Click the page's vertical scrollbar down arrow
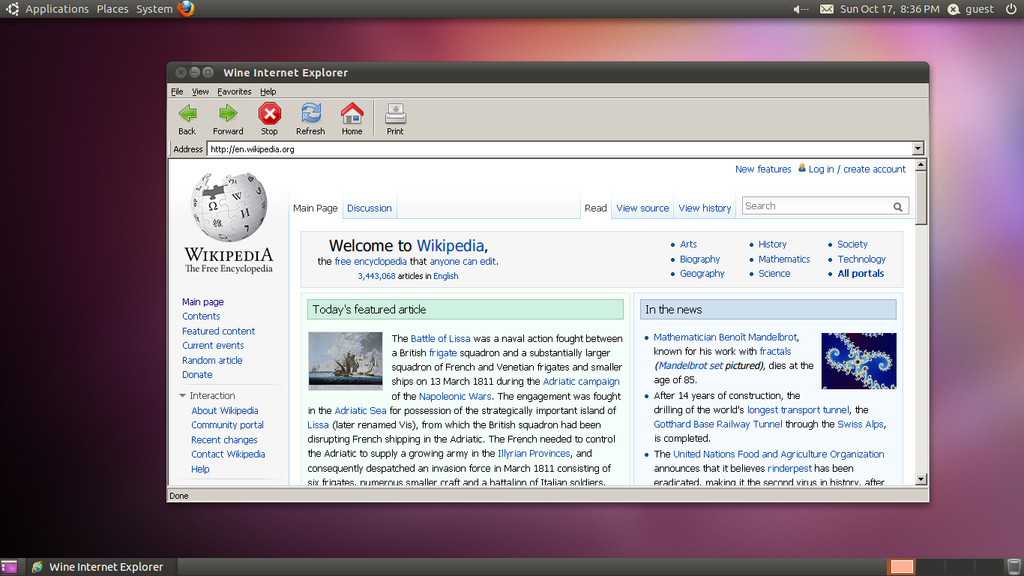Viewport: 1024px width, 576px height. coord(922,479)
